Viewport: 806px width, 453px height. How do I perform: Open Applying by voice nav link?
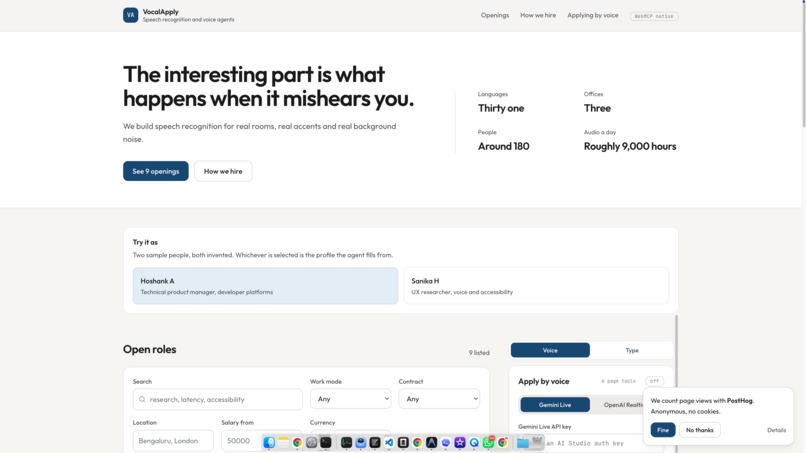click(x=593, y=15)
